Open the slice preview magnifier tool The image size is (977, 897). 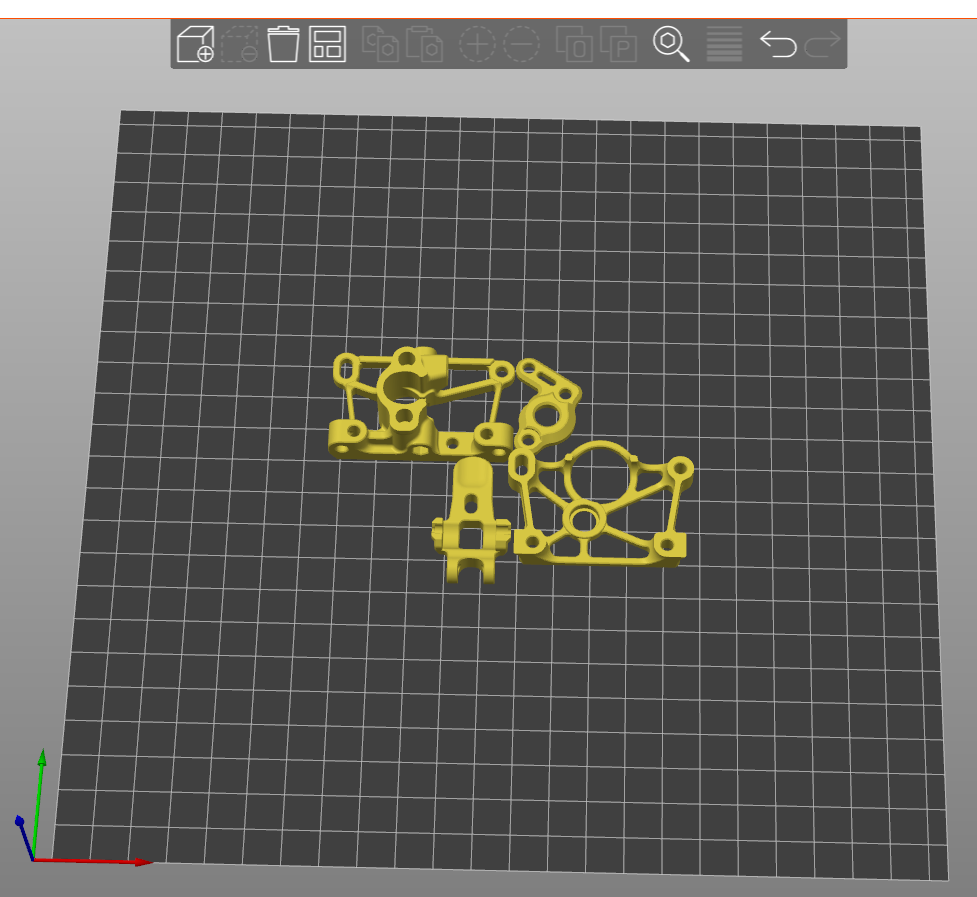pos(670,45)
